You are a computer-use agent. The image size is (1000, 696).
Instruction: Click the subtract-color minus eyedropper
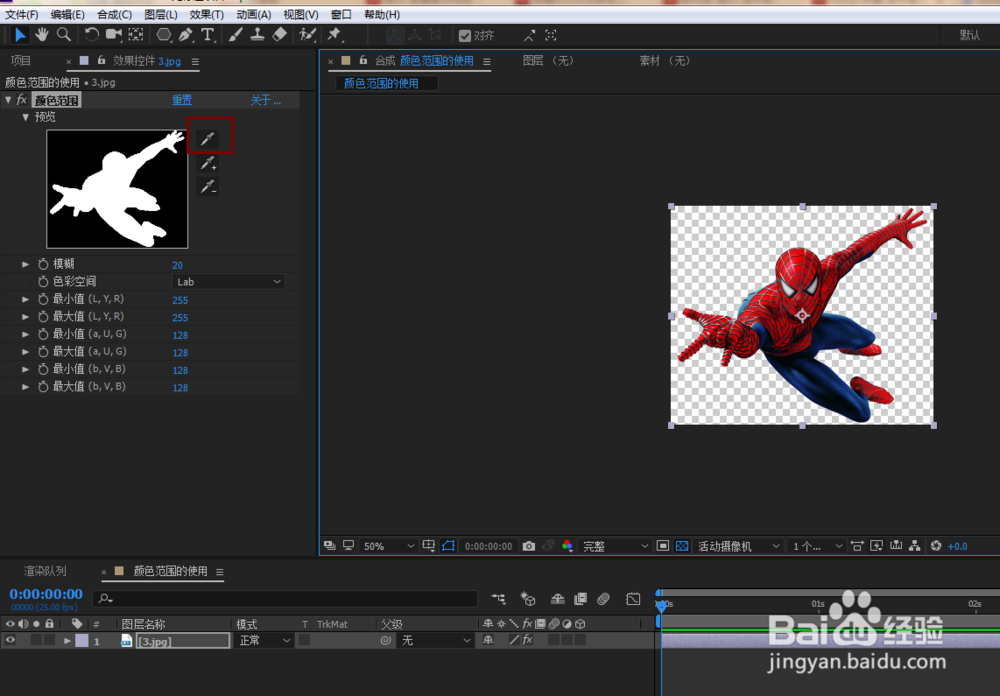tap(208, 187)
